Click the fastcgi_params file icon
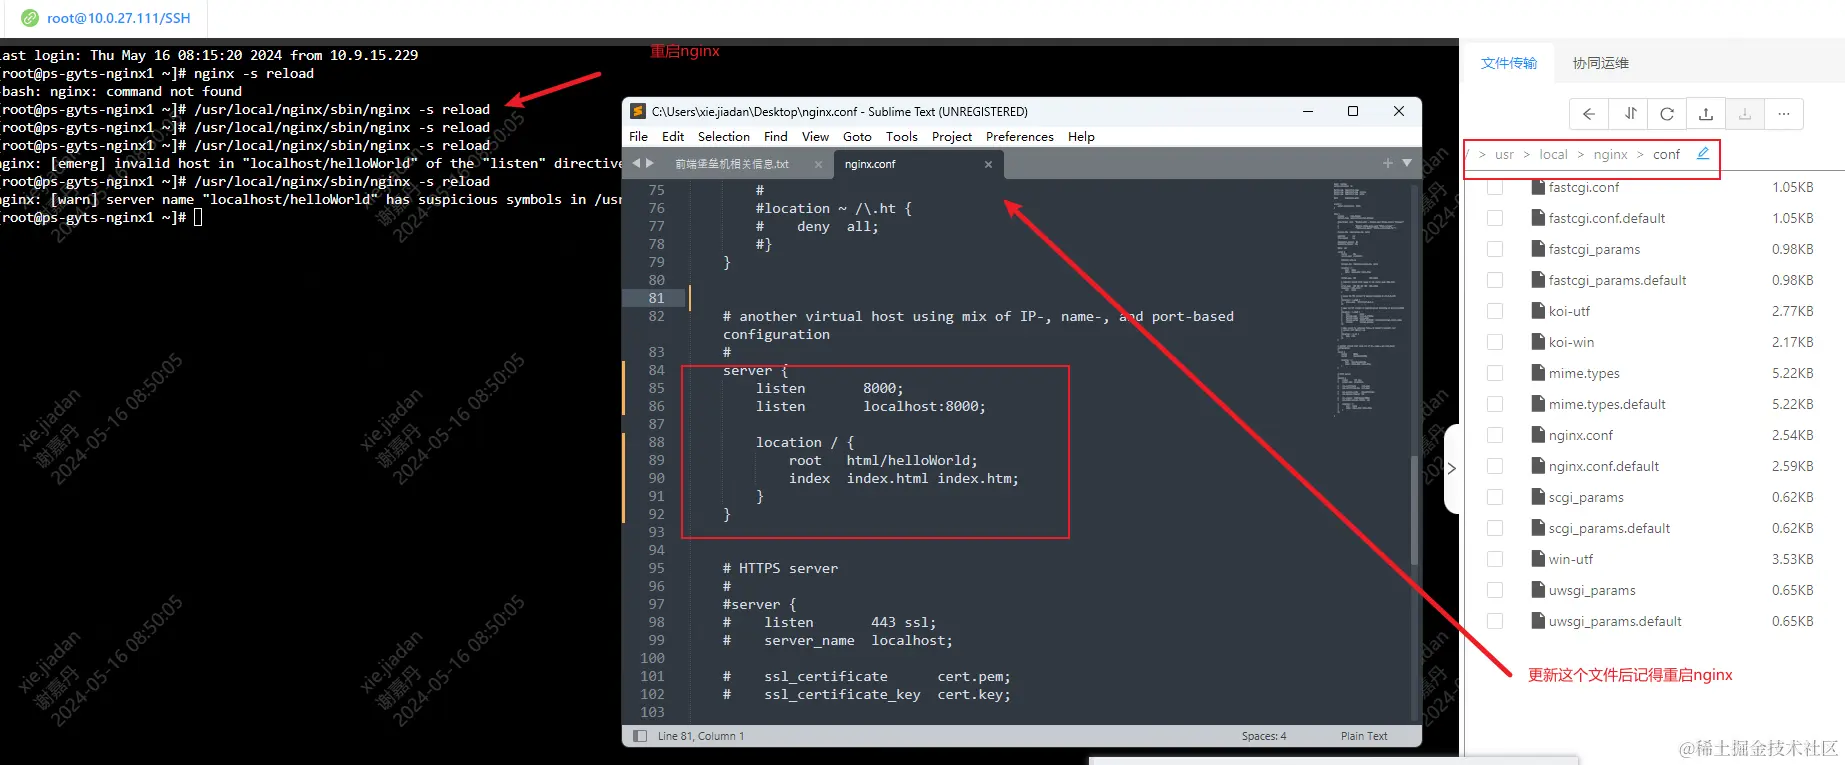The image size is (1845, 765). 1539,249
